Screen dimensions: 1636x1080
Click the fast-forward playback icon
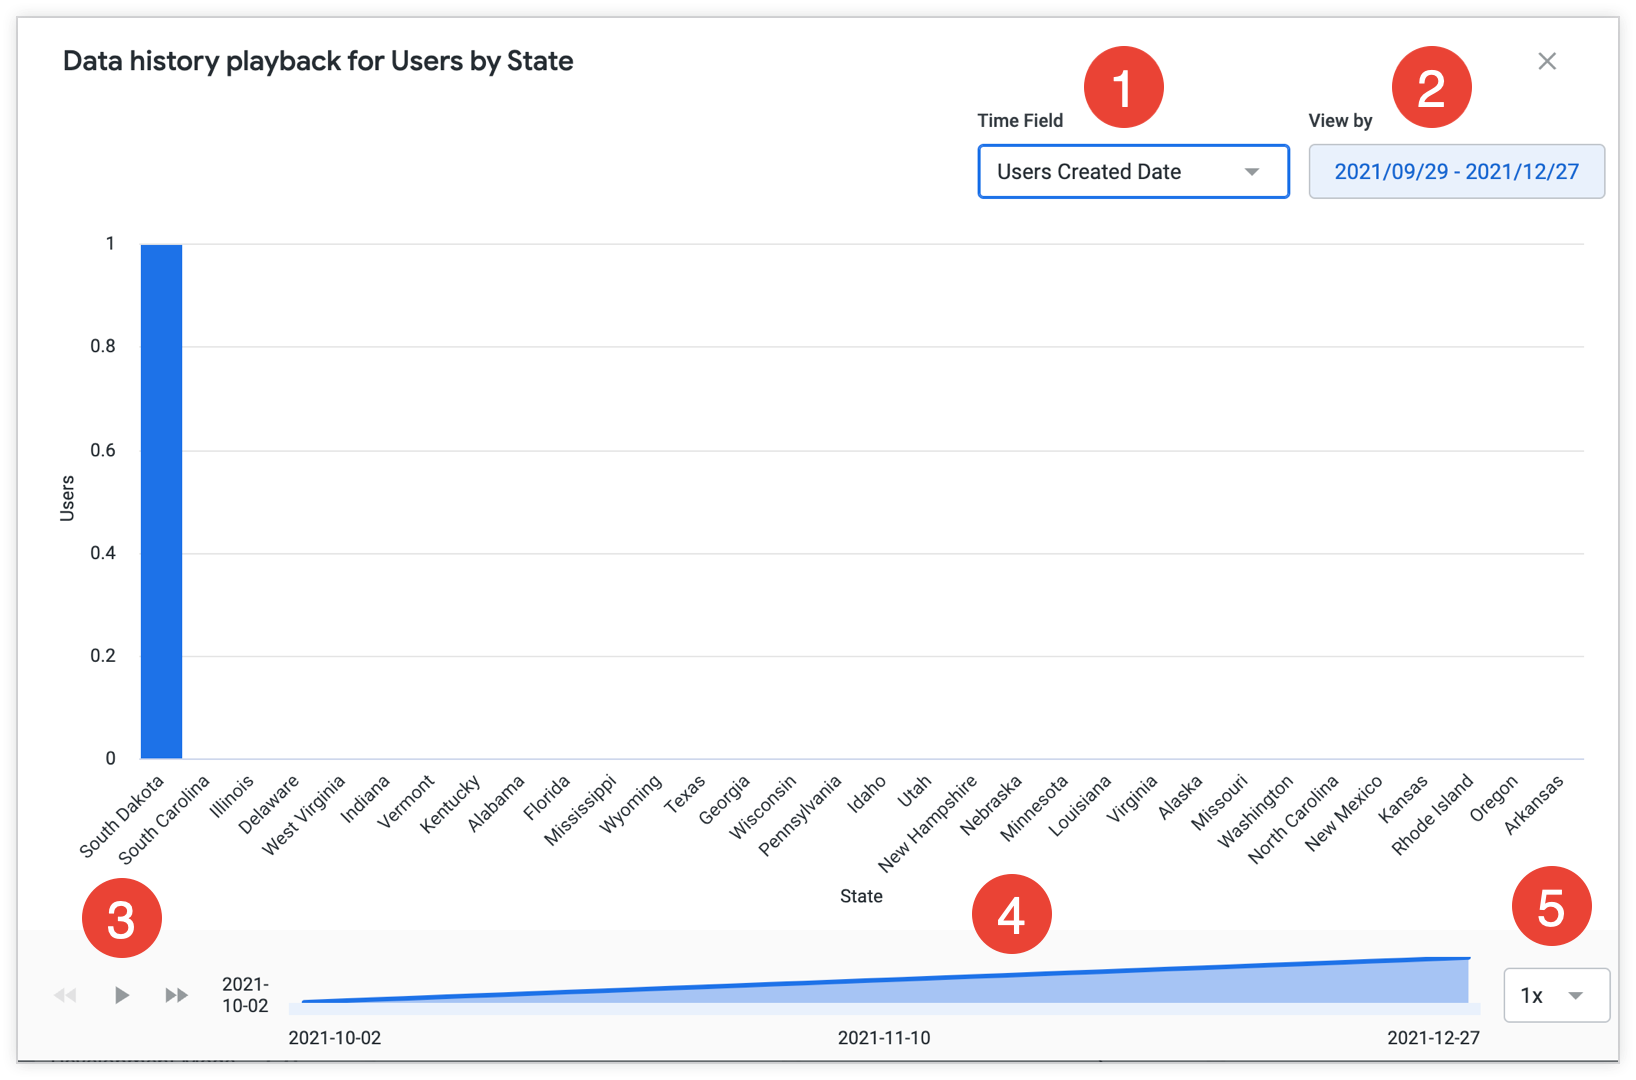176,995
